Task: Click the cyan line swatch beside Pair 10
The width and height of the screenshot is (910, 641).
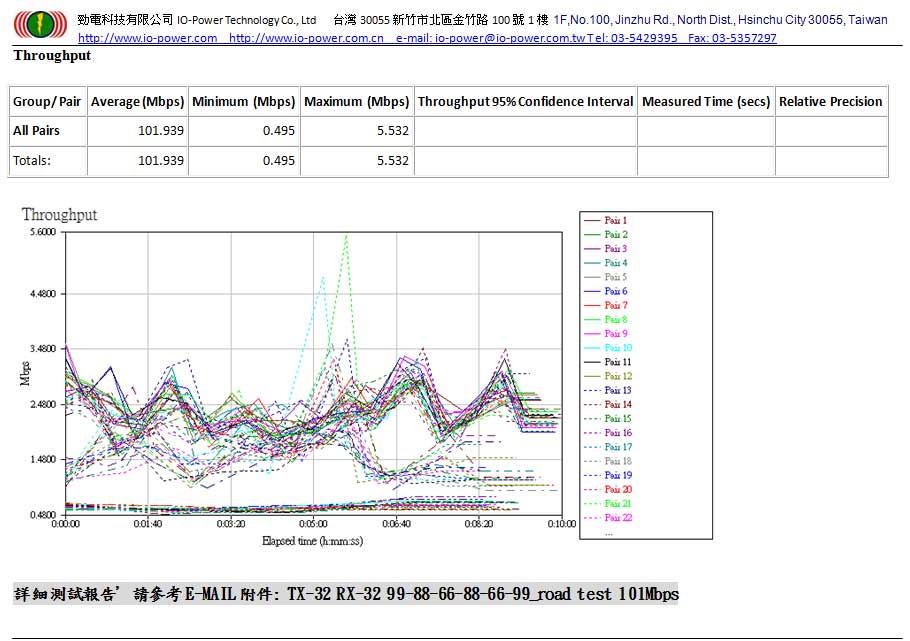Action: pos(591,348)
